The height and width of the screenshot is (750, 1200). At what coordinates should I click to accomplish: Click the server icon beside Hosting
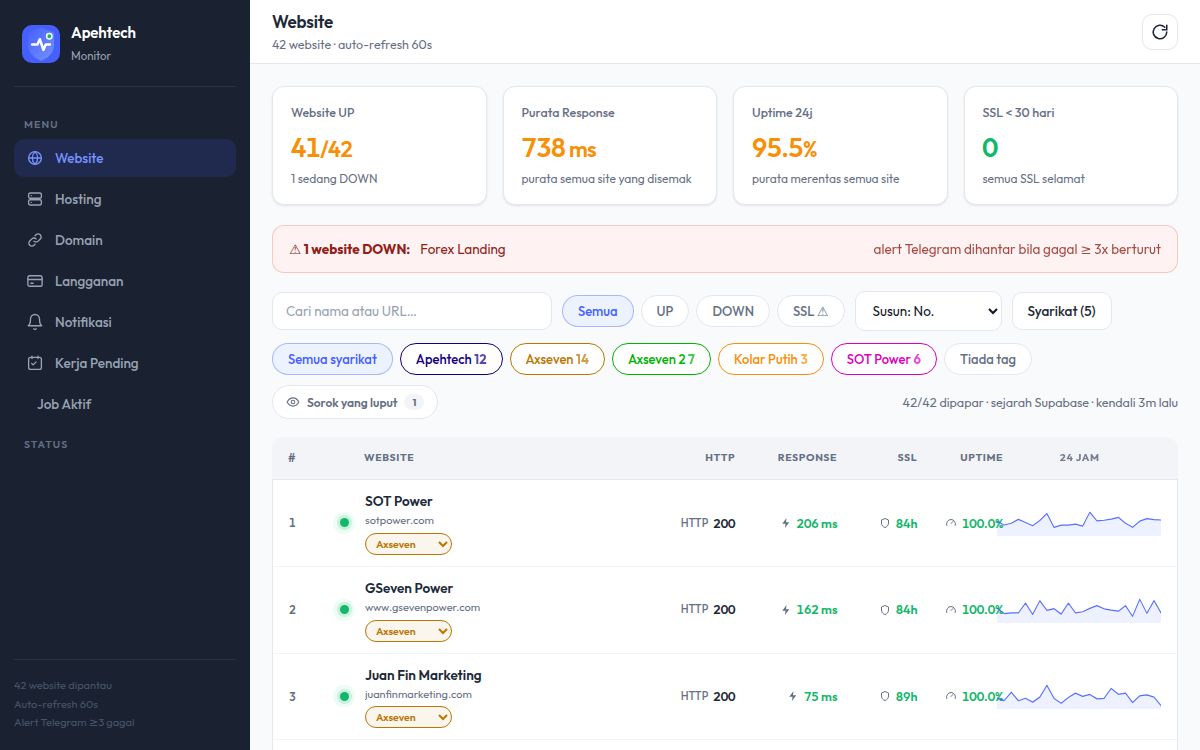coord(35,199)
